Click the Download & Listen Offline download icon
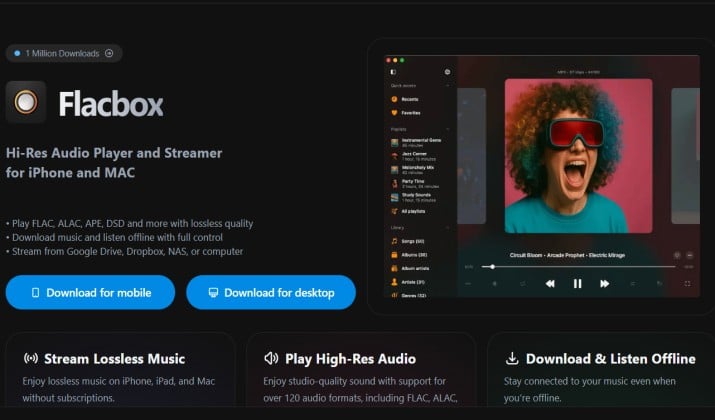Viewport: 715px width, 420px height. pos(512,358)
